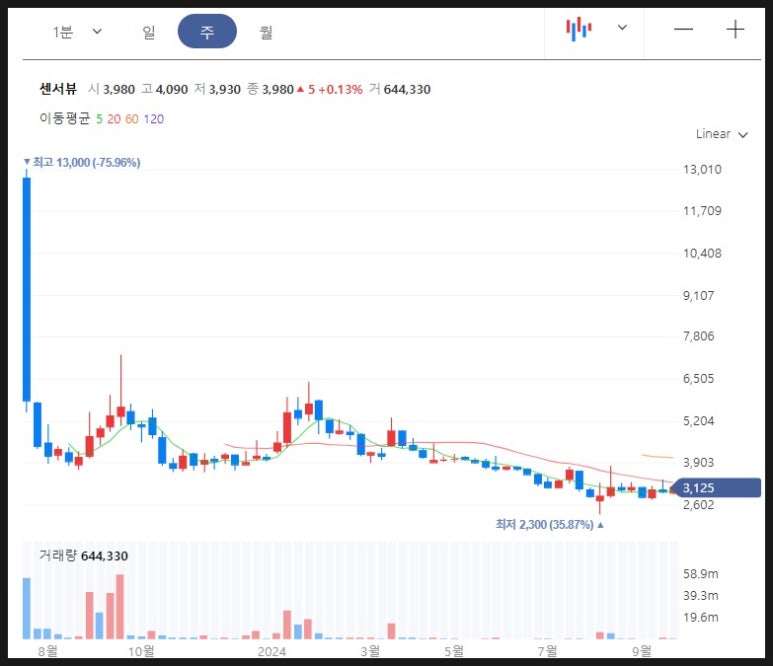773x666 pixels.
Task: Click the 이동평균 moving average label
Action: click(65, 119)
